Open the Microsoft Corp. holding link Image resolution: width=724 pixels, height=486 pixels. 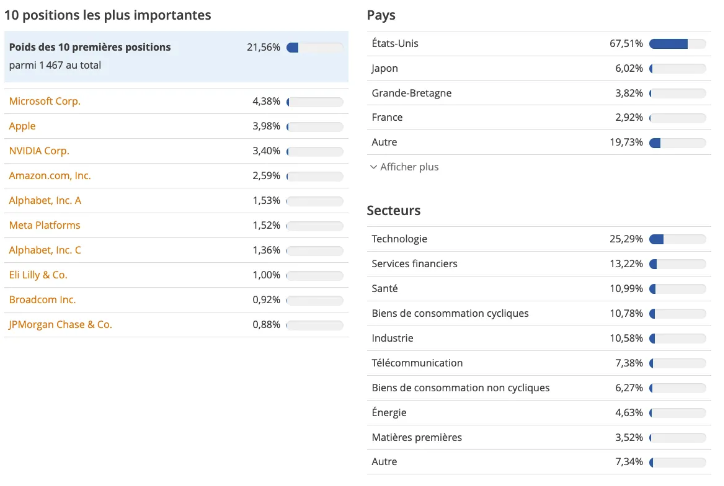(45, 101)
